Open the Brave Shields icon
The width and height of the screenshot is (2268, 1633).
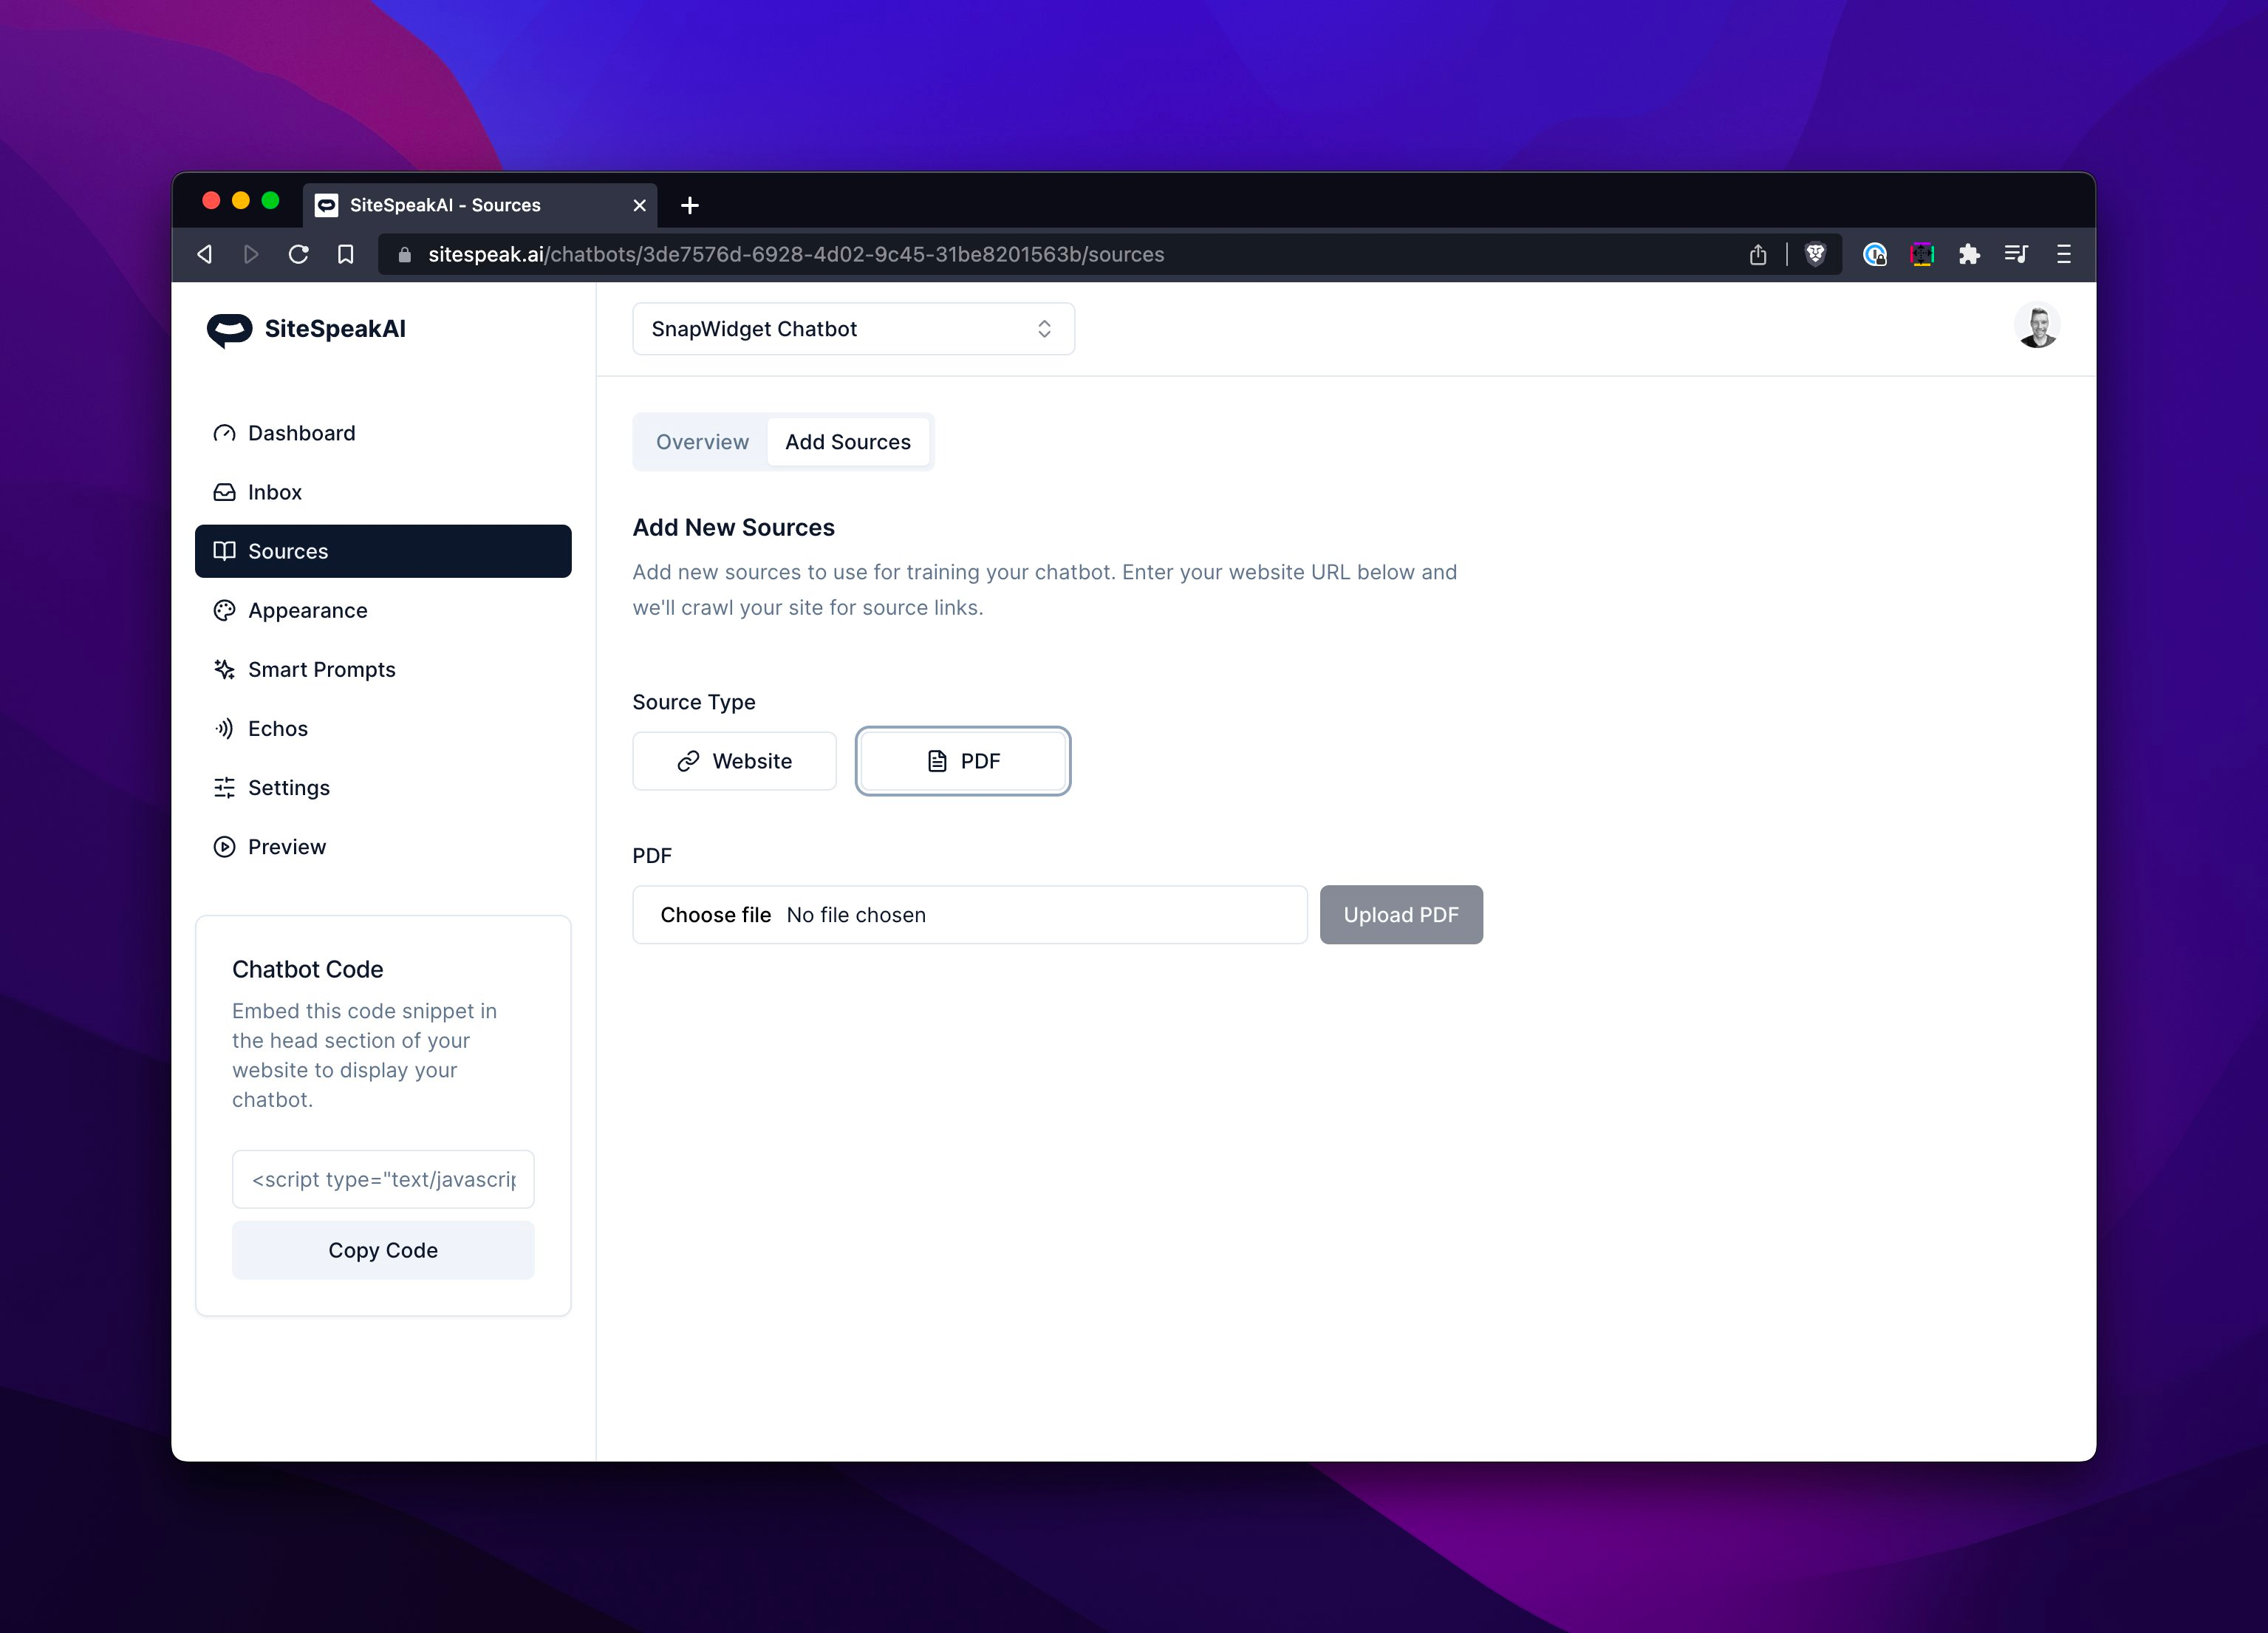(1815, 254)
